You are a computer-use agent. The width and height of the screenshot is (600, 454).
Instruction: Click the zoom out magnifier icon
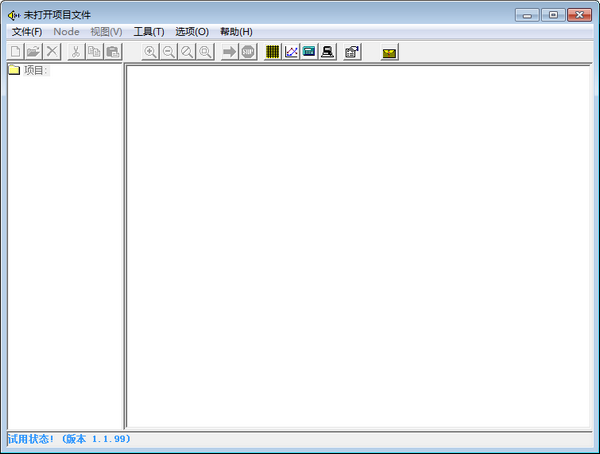(169, 52)
